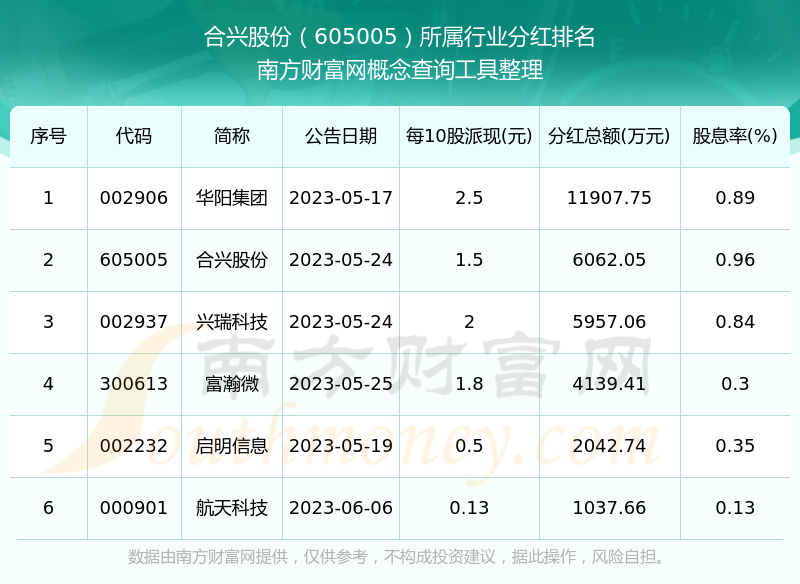This screenshot has width=800, height=584.
Task: Click the dividend total 2042.74
Action: 609,446
